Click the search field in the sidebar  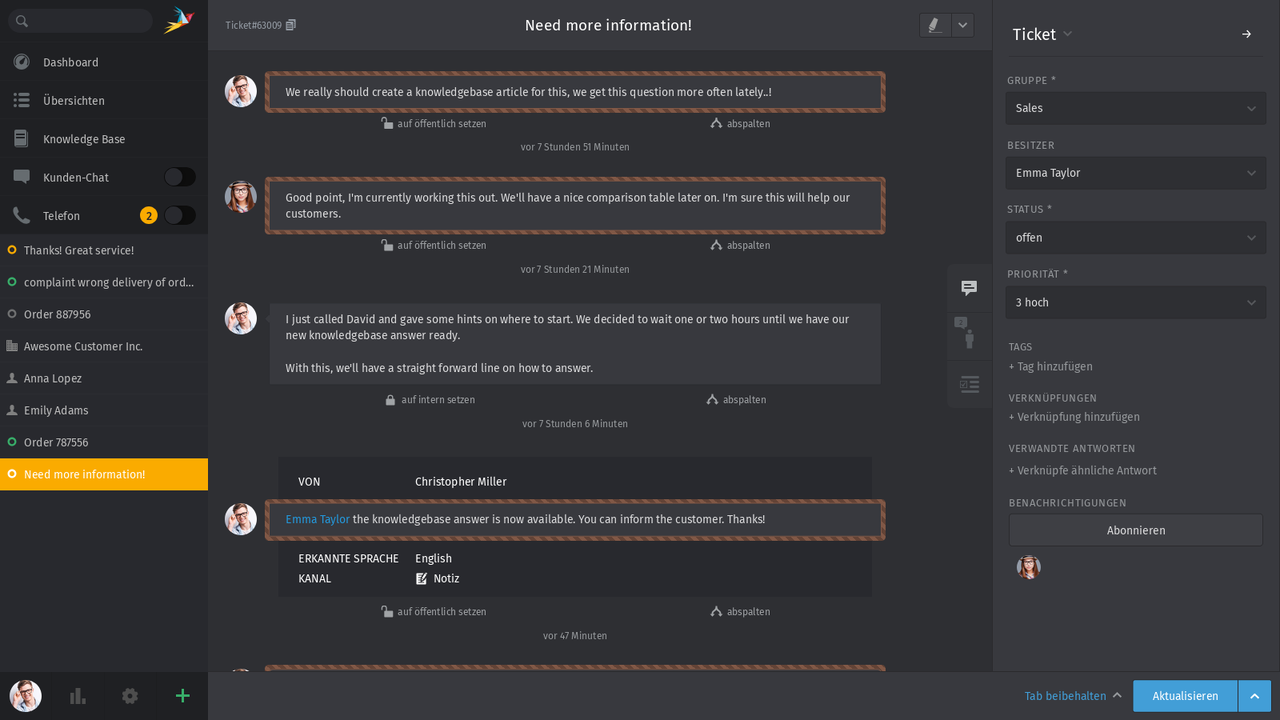point(80,19)
